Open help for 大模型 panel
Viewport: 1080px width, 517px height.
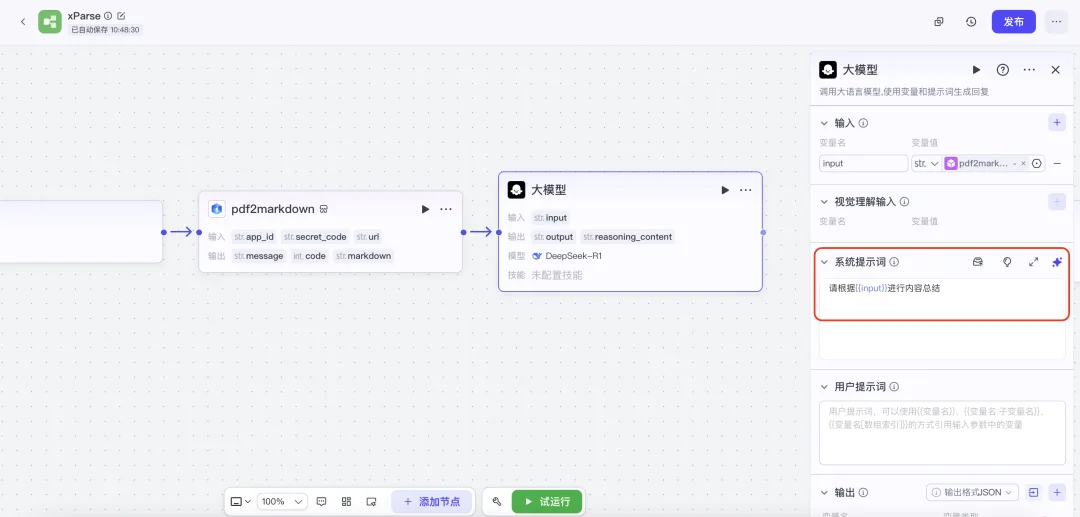point(1003,70)
